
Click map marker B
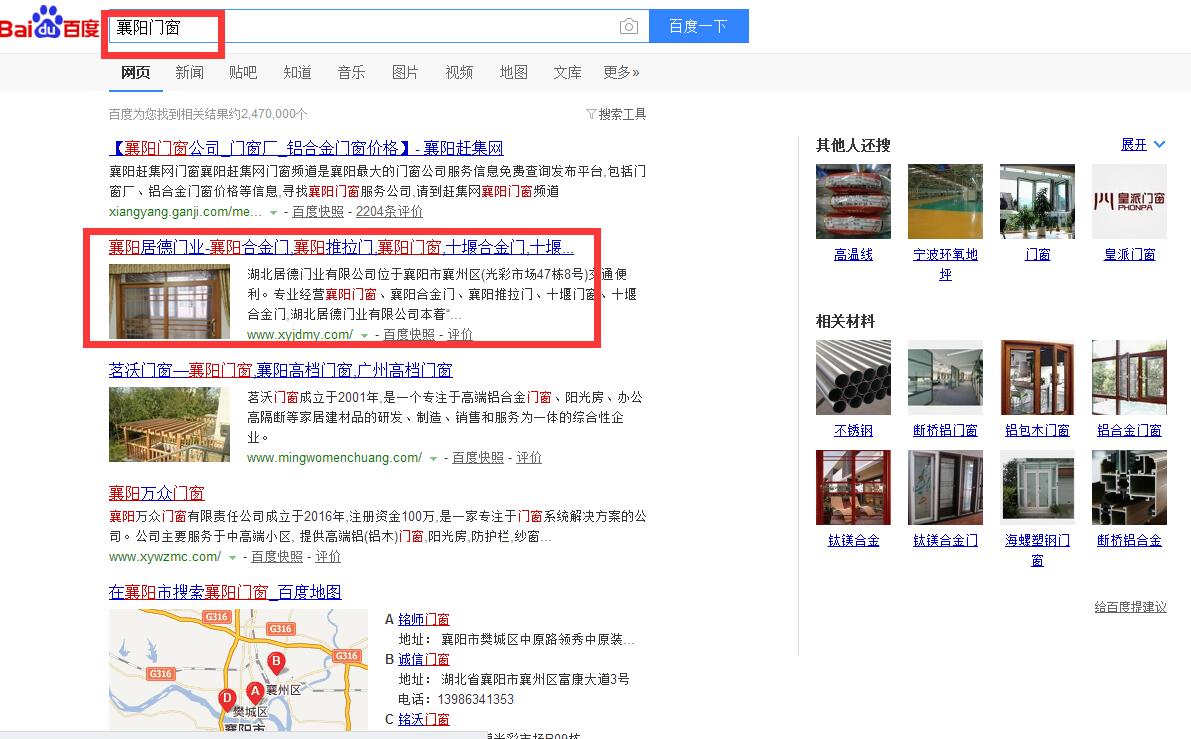pyautogui.click(x=276, y=662)
